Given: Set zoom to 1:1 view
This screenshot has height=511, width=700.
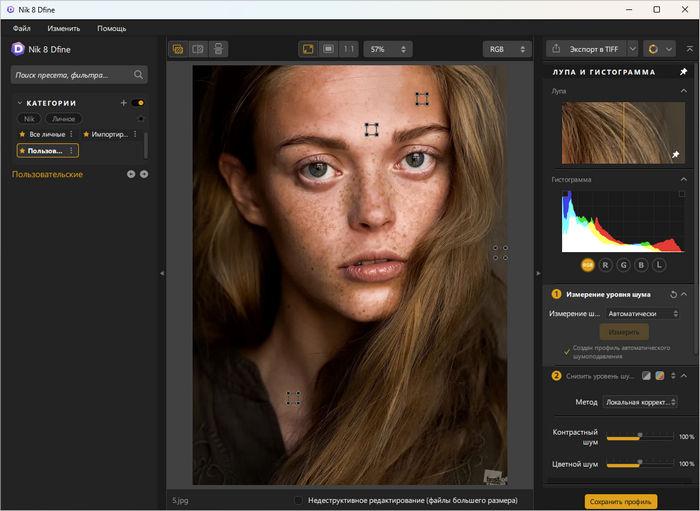Looking at the screenshot, I should tap(348, 48).
